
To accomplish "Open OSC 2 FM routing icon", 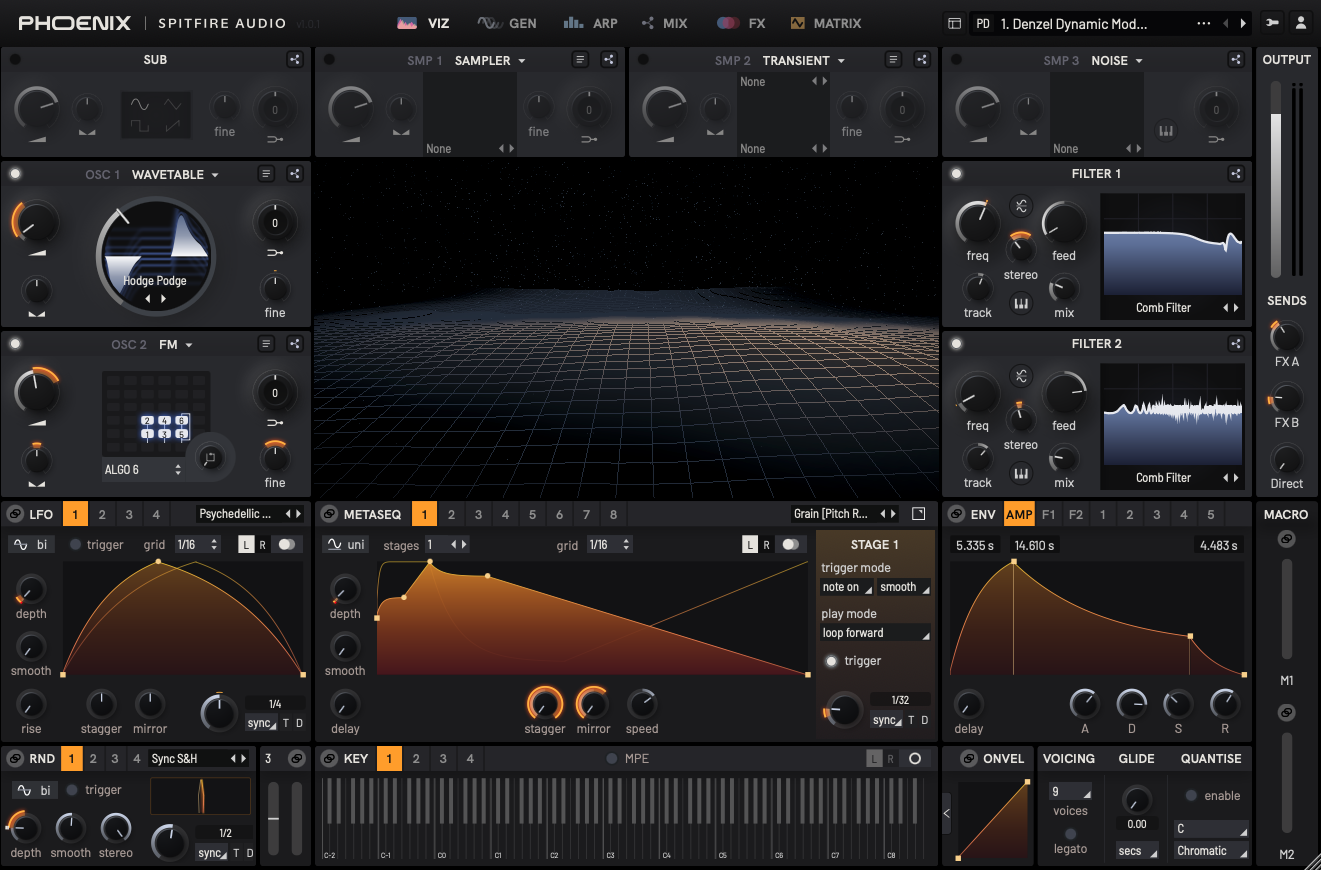I will (295, 344).
